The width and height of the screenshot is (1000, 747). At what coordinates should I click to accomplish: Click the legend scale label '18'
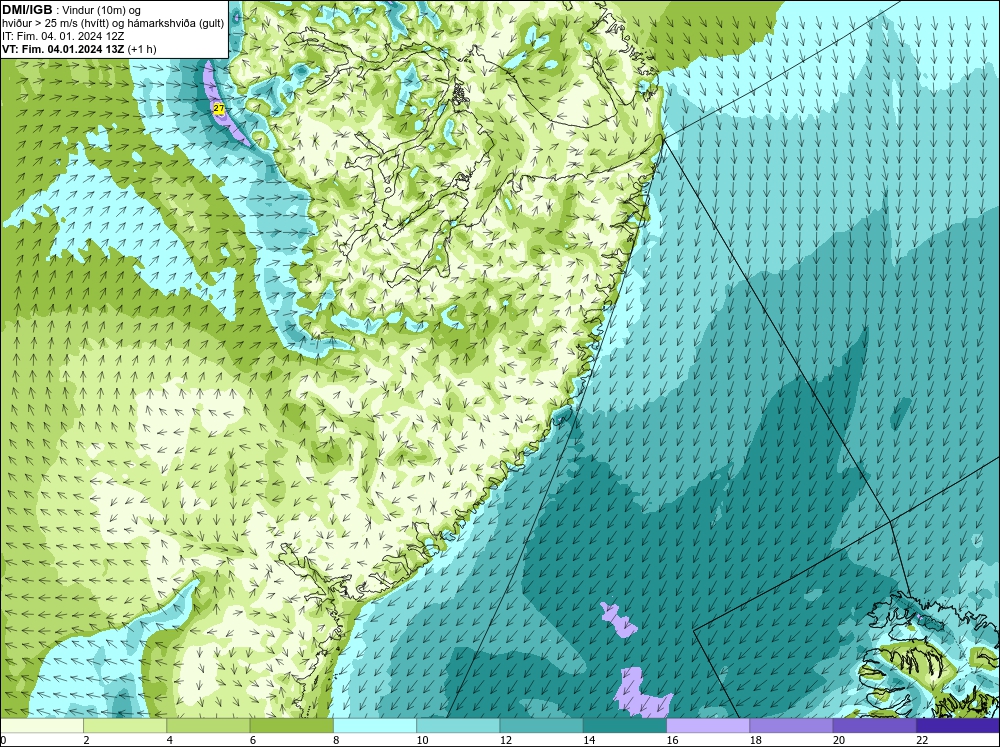[755, 740]
